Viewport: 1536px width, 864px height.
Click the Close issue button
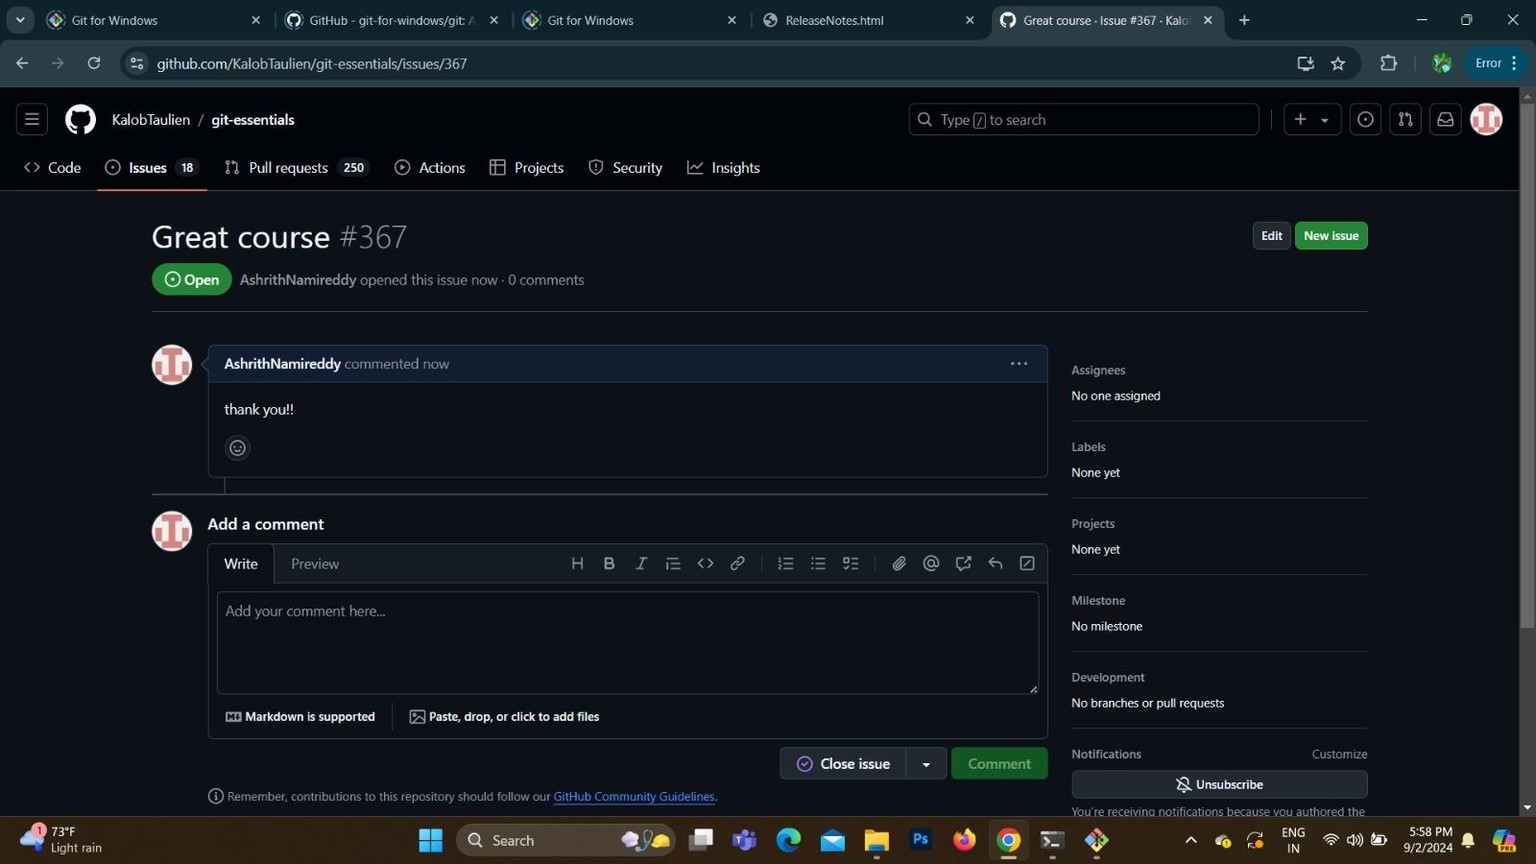843,764
